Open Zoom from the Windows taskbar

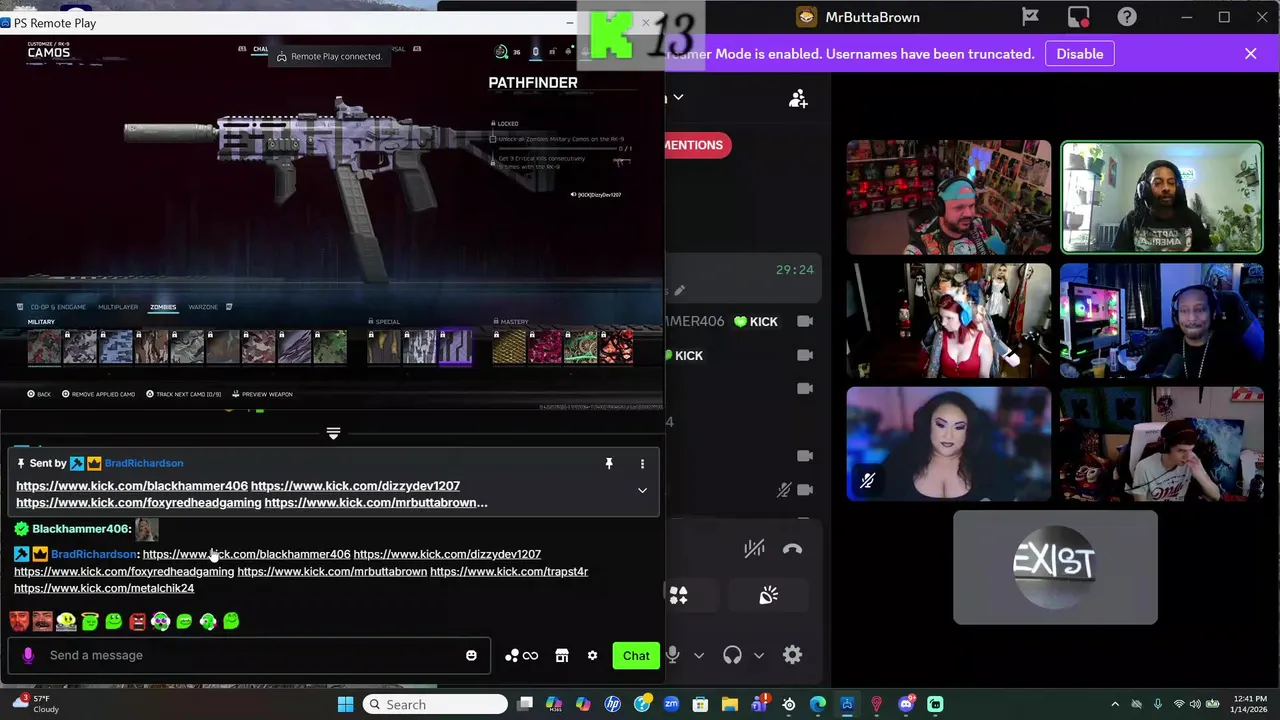(671, 704)
